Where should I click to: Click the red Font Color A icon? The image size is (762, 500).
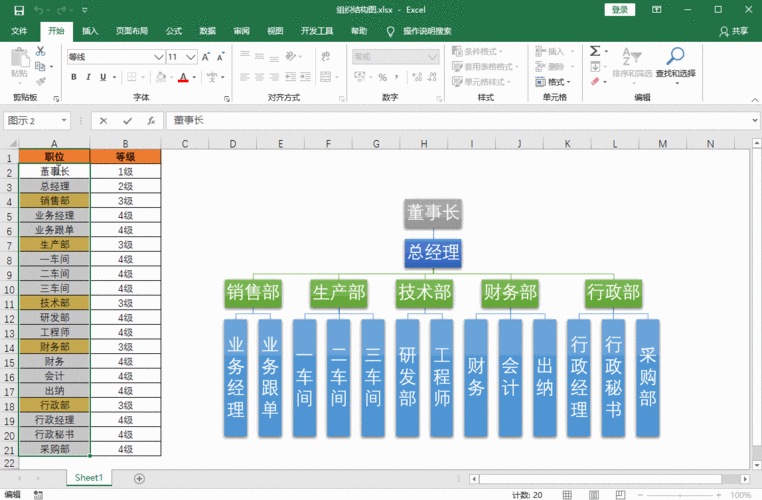point(183,77)
